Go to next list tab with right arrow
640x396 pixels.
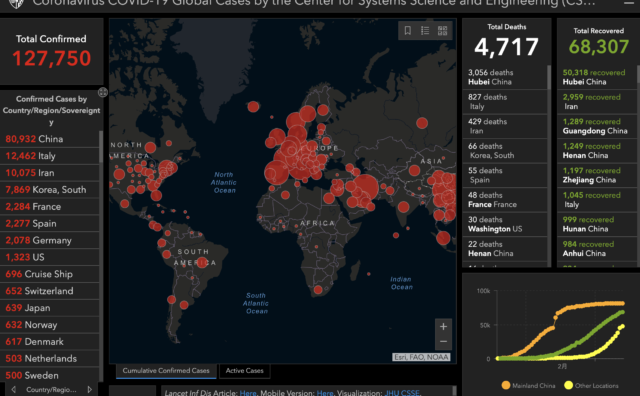tap(89, 389)
